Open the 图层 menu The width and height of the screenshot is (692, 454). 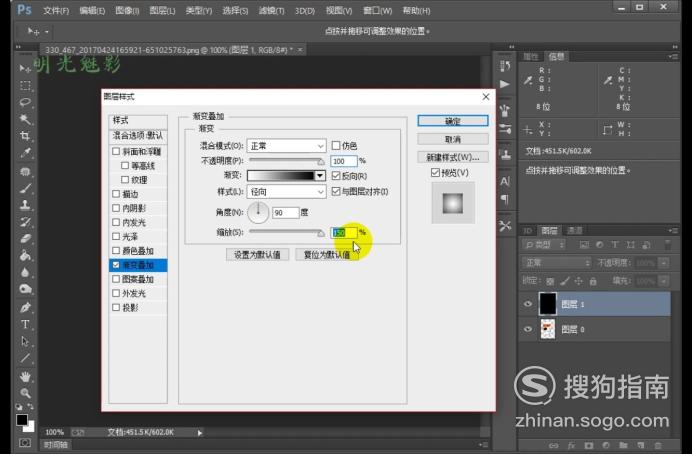coord(162,11)
